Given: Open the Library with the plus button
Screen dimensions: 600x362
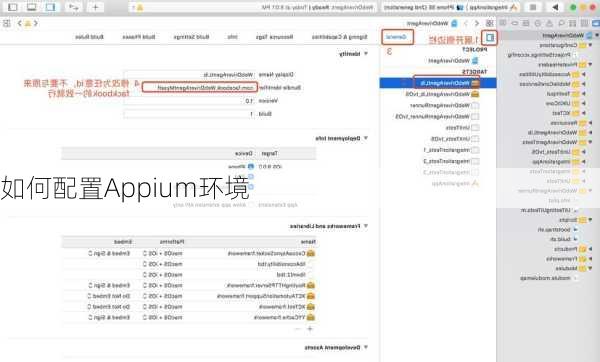Looking at the screenshot, I should (95, 7).
